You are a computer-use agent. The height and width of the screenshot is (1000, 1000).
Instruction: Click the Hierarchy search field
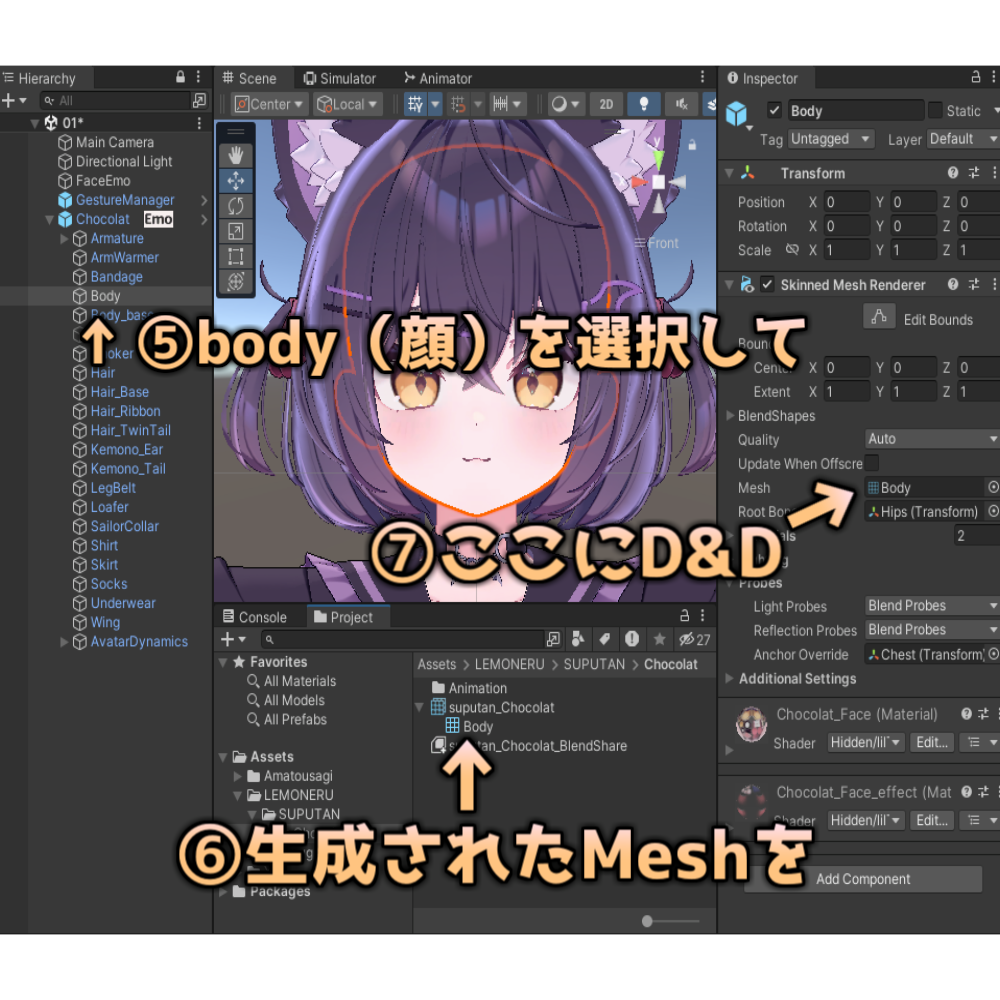tap(115, 101)
